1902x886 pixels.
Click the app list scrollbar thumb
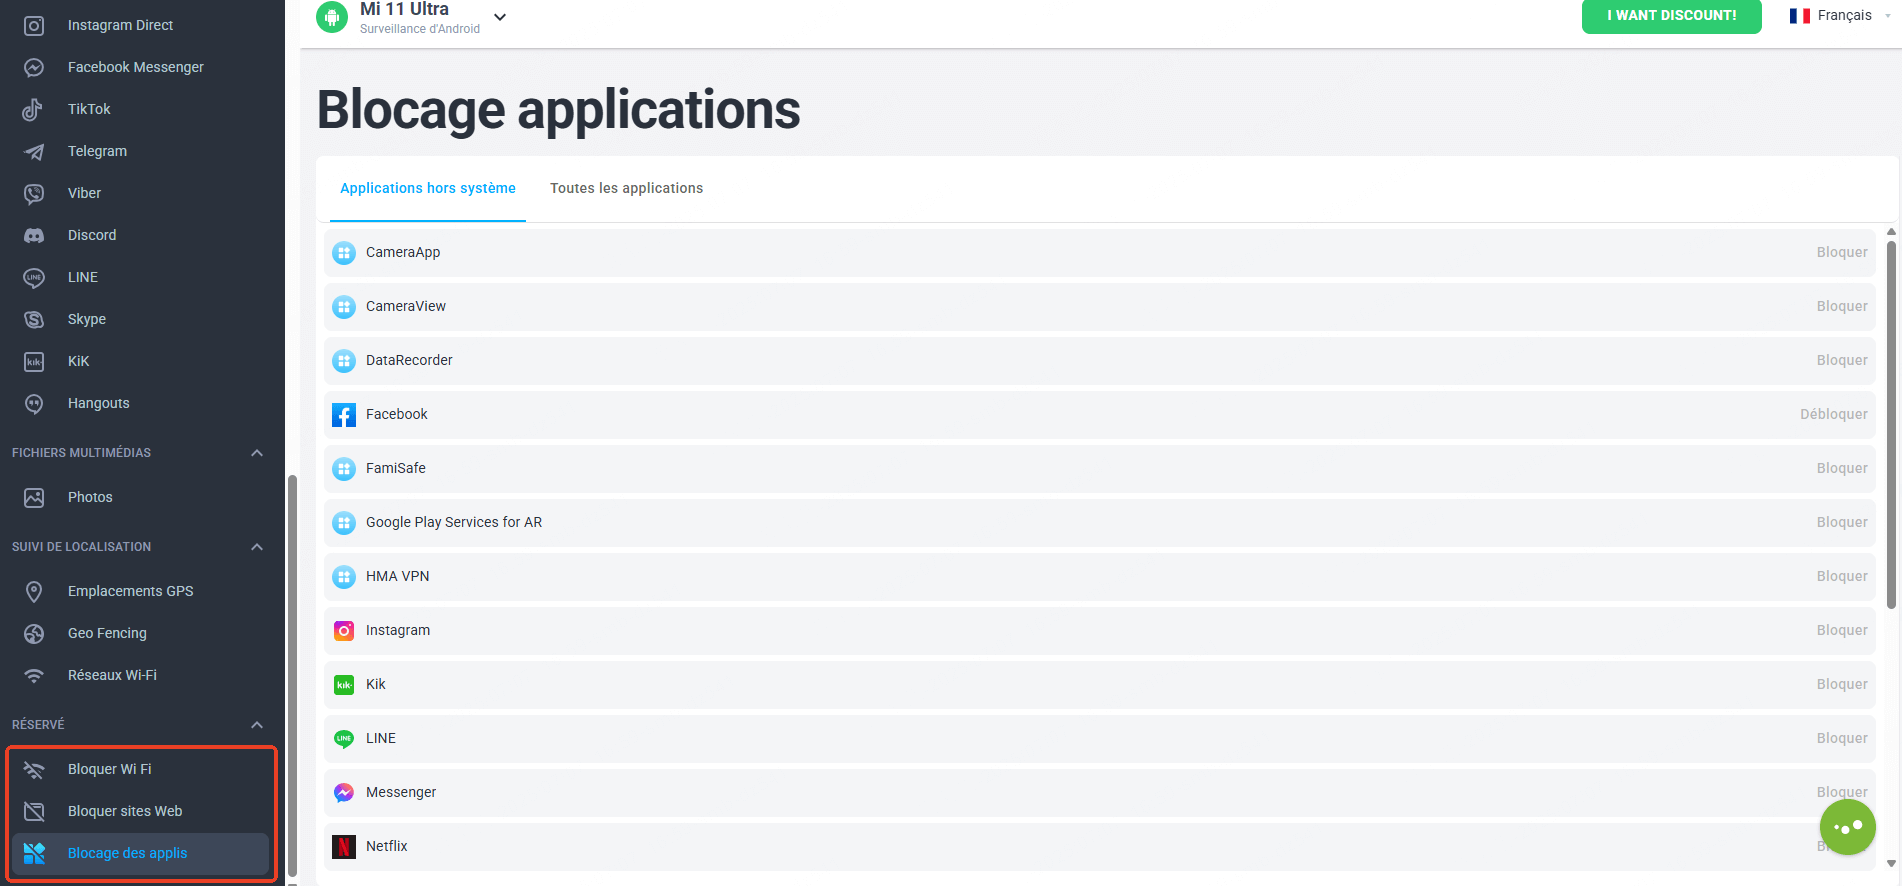pyautogui.click(x=1891, y=424)
